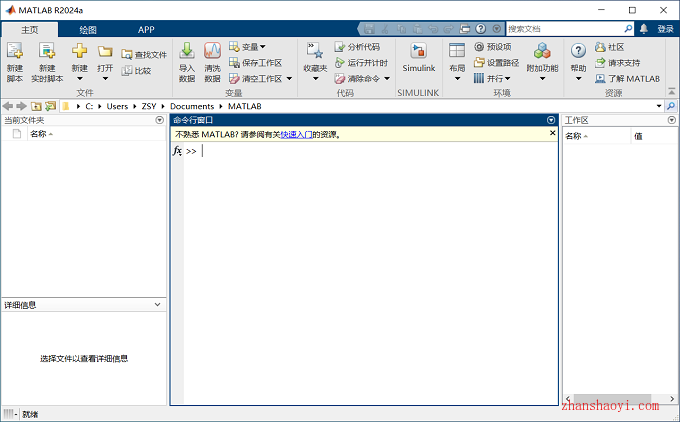This screenshot has width=680, height=422.
Task: Click Save Workspace (保存工作区)
Action: [x=255, y=63]
